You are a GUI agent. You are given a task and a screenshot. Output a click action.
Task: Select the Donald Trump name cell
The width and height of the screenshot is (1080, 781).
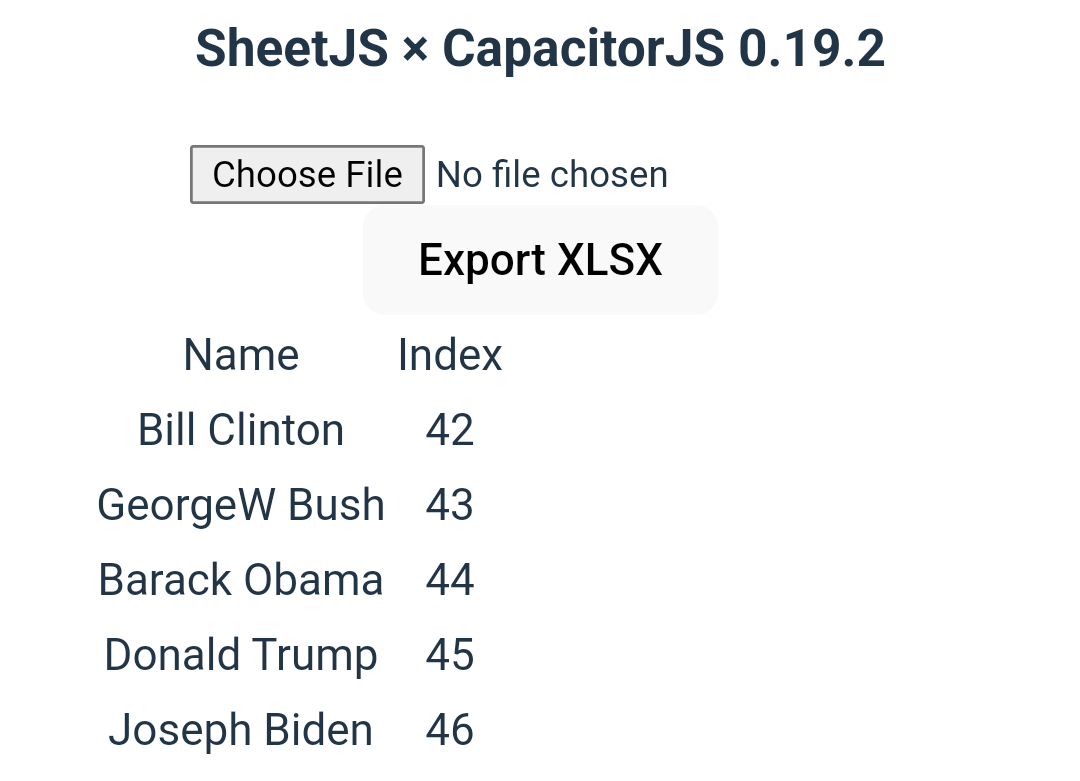click(241, 655)
